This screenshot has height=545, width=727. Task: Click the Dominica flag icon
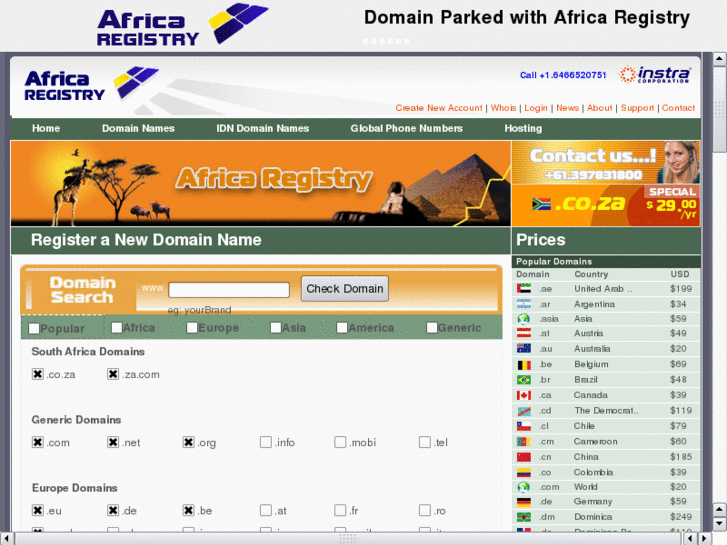524,517
